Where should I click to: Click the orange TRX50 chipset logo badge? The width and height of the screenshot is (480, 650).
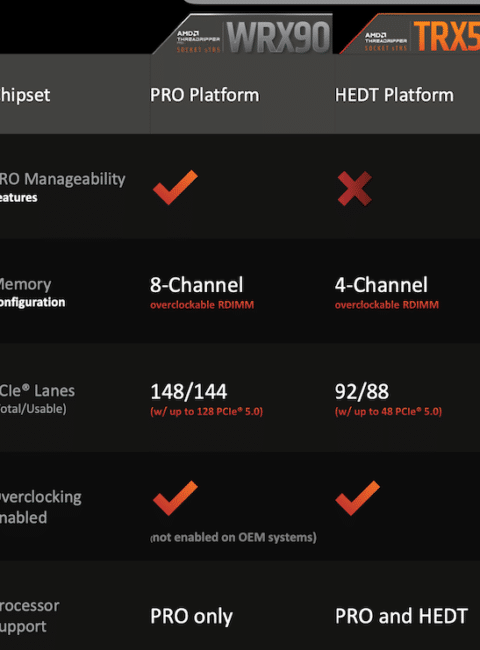point(410,34)
